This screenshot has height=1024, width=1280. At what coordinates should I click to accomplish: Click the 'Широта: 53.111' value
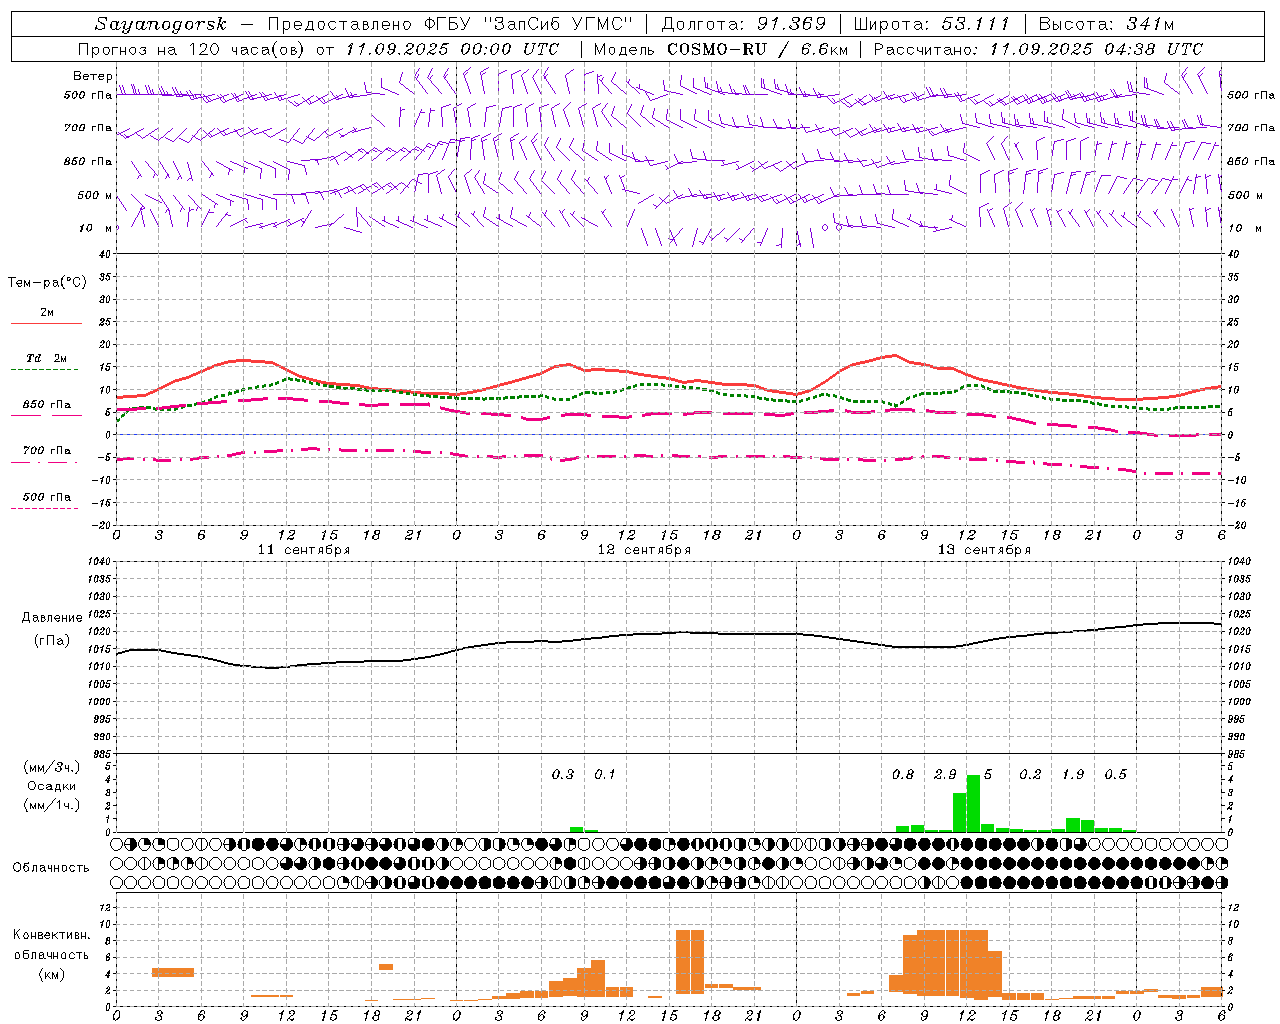click(932, 24)
